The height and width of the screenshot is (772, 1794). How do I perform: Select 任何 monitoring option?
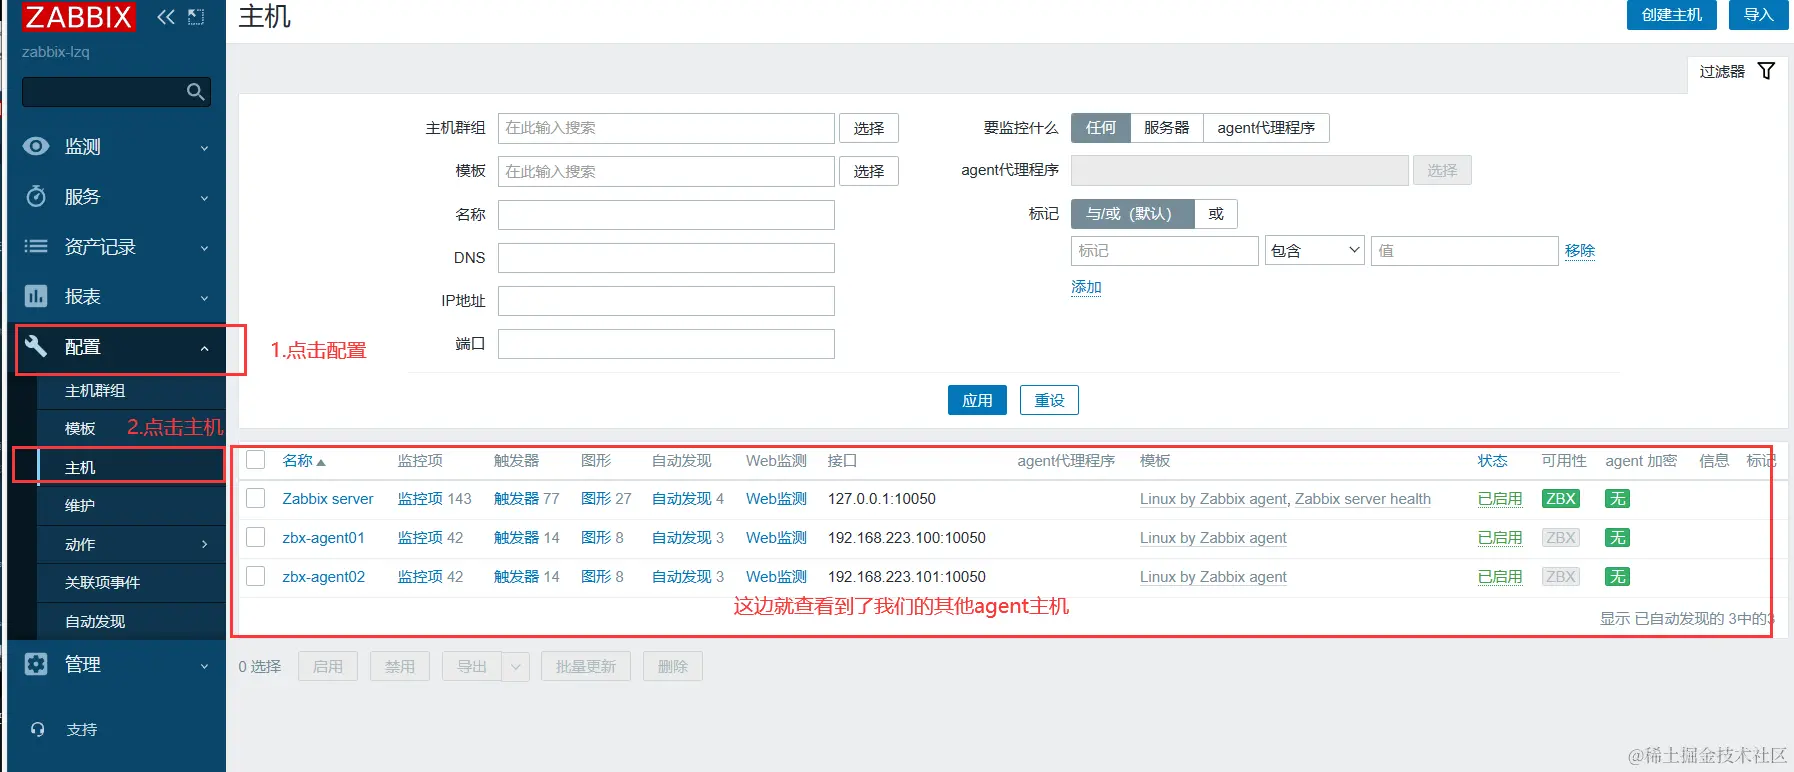[1101, 128]
